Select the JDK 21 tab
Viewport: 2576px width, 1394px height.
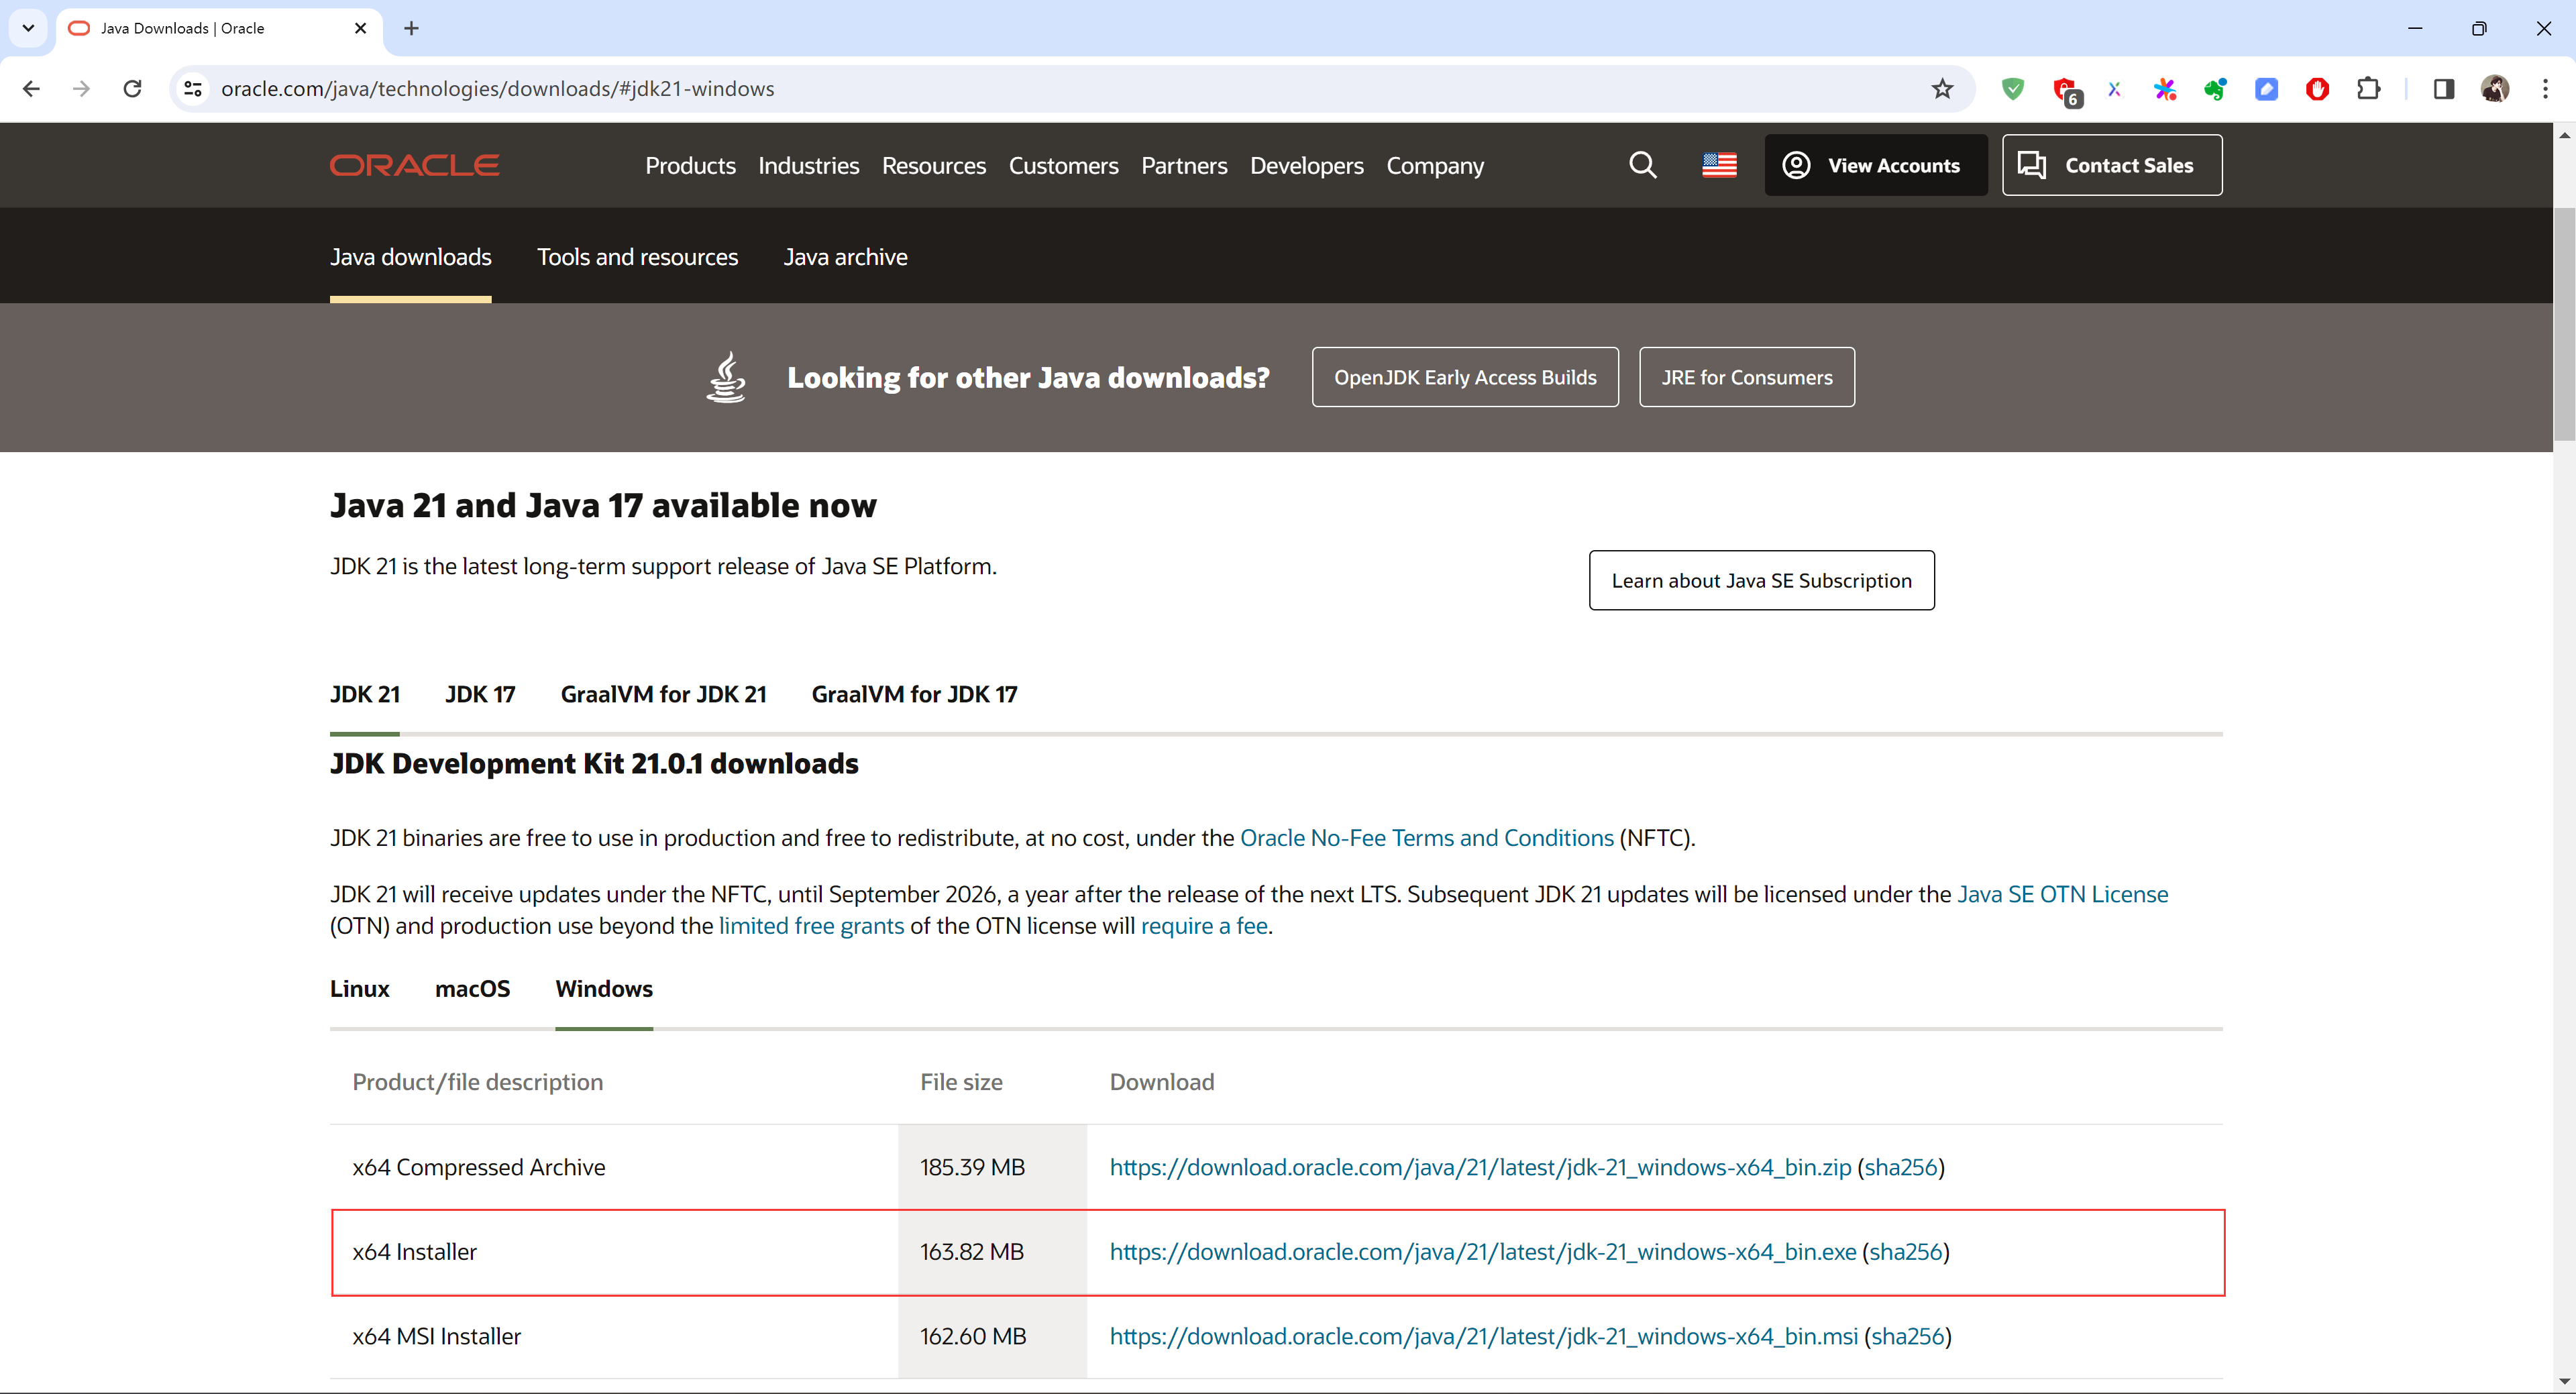tap(364, 694)
